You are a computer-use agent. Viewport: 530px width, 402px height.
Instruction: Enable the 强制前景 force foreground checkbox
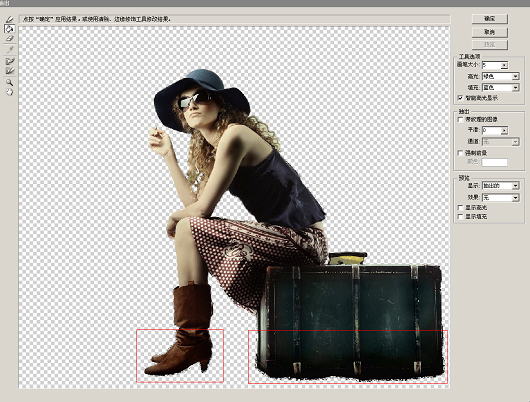[x=460, y=153]
